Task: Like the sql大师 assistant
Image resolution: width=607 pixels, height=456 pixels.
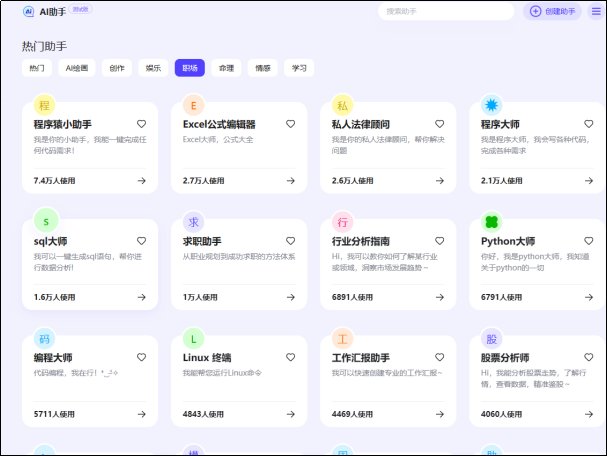Action: 142,241
